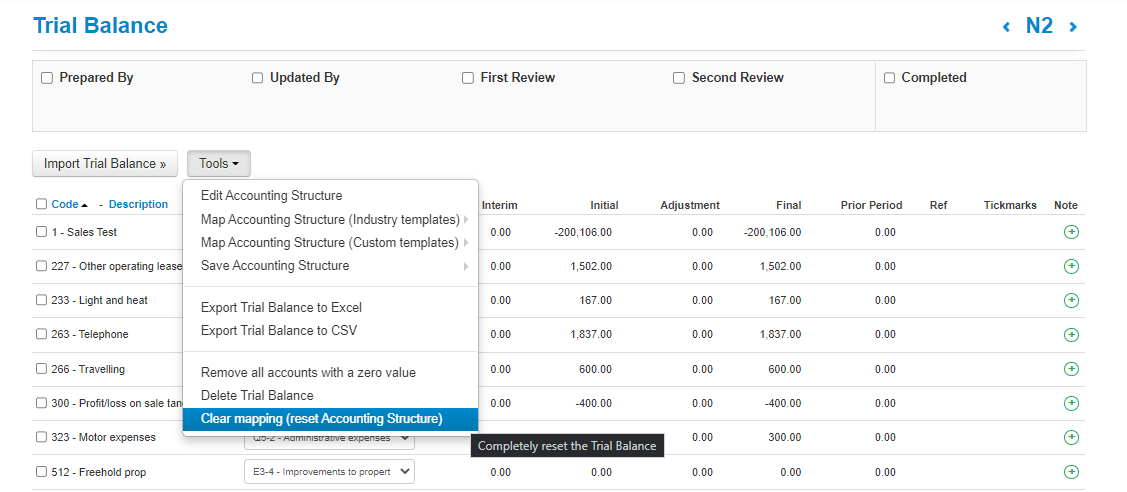Viewport: 1127px width, 492px height.
Task: Select the 323 - Motor expenses checkbox
Action: click(x=42, y=437)
